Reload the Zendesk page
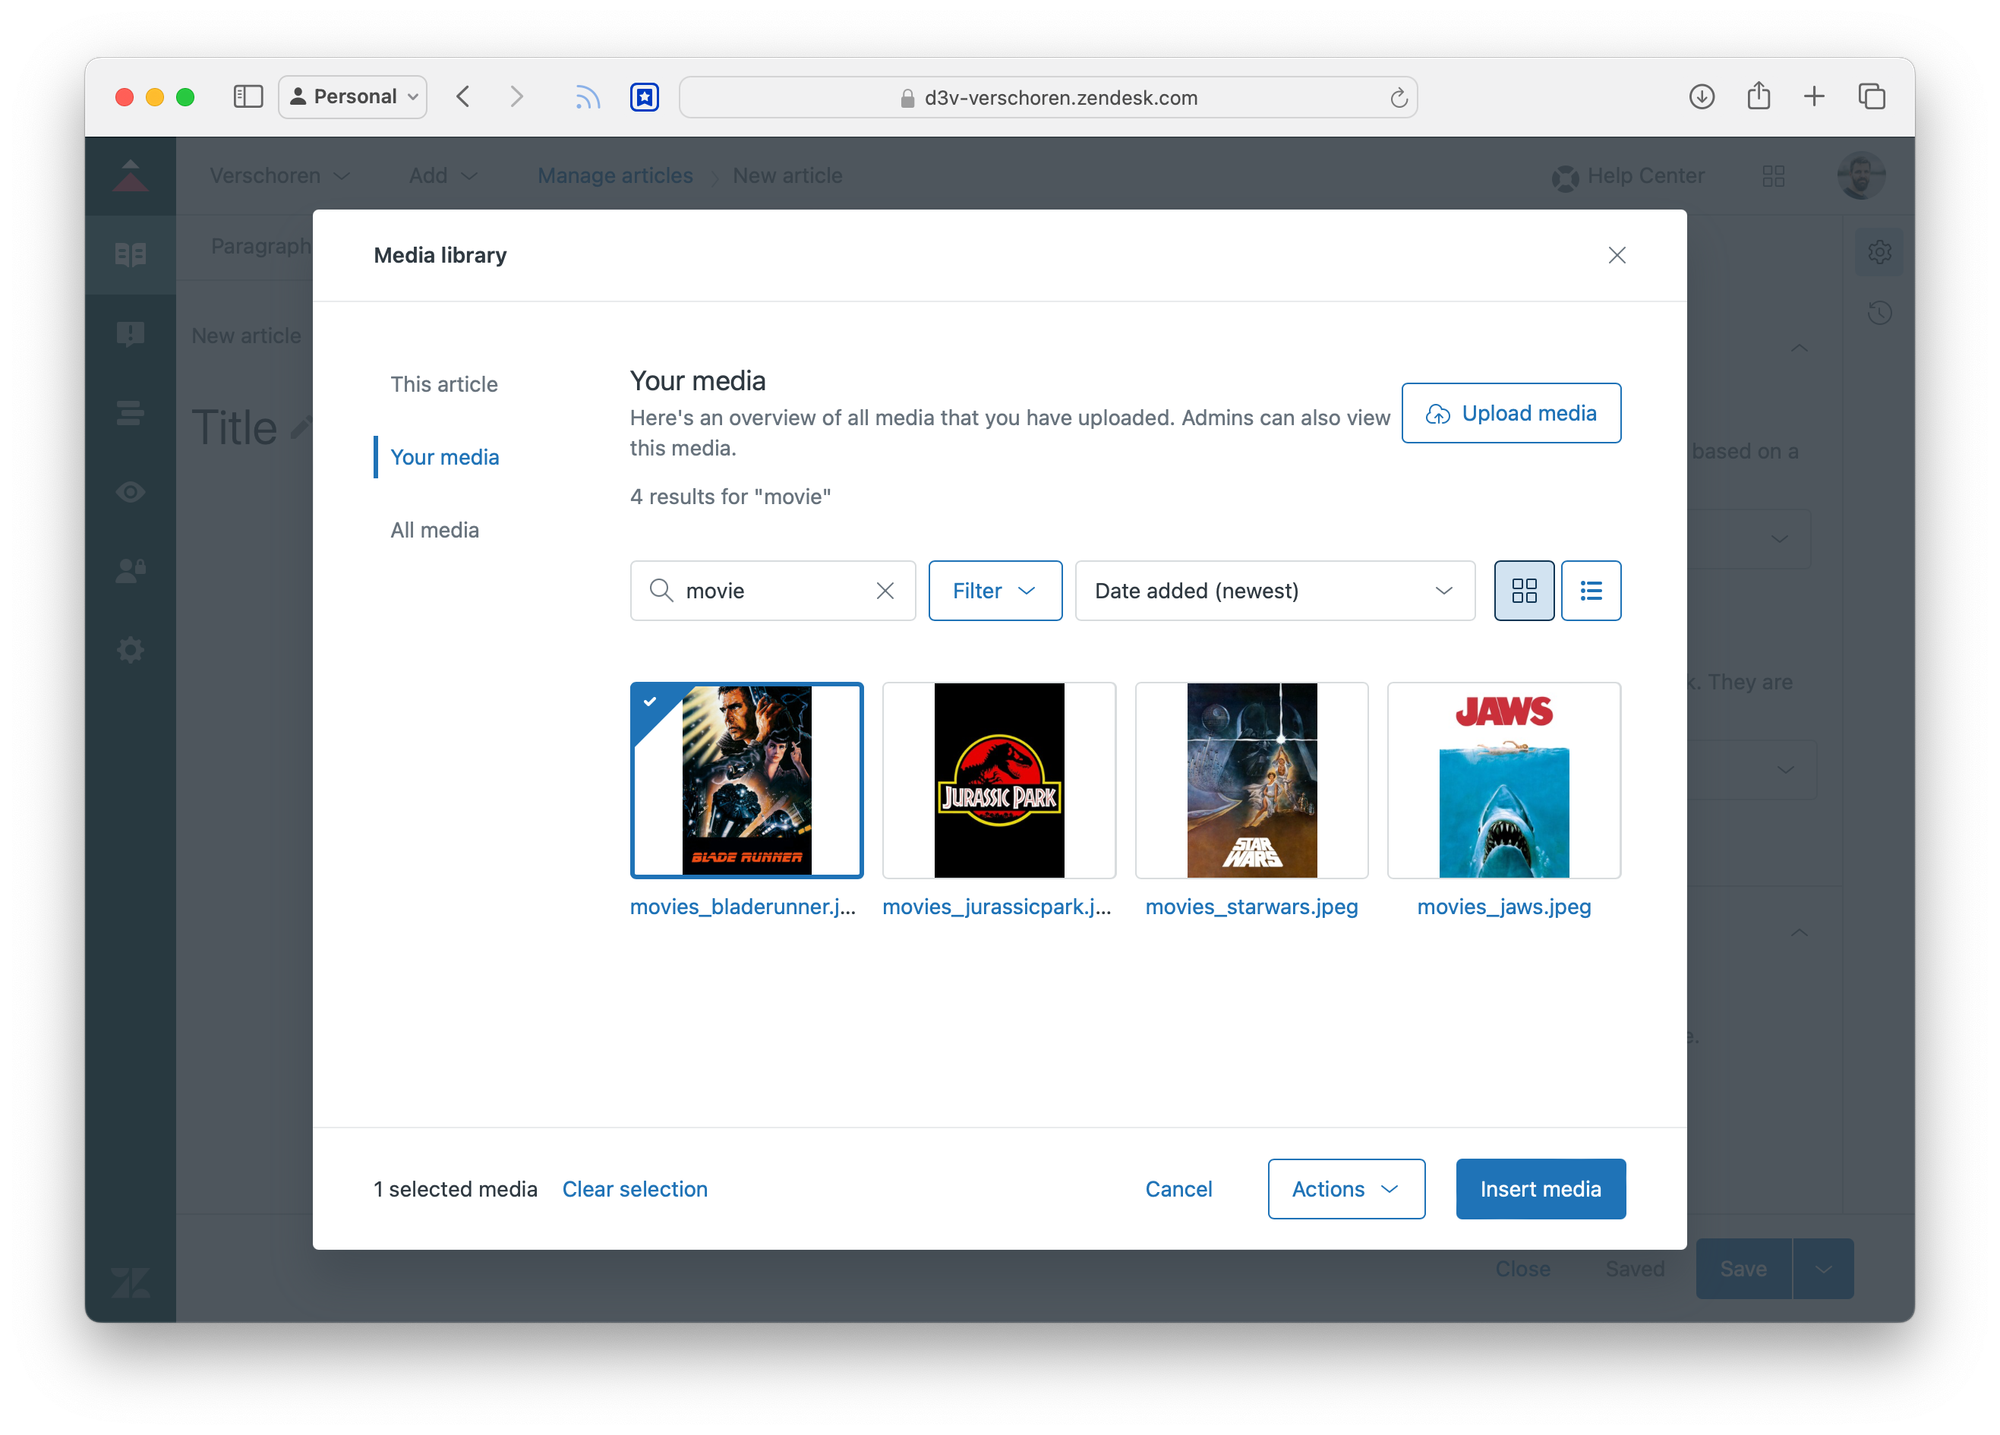This screenshot has width=2000, height=1435. (x=1398, y=98)
